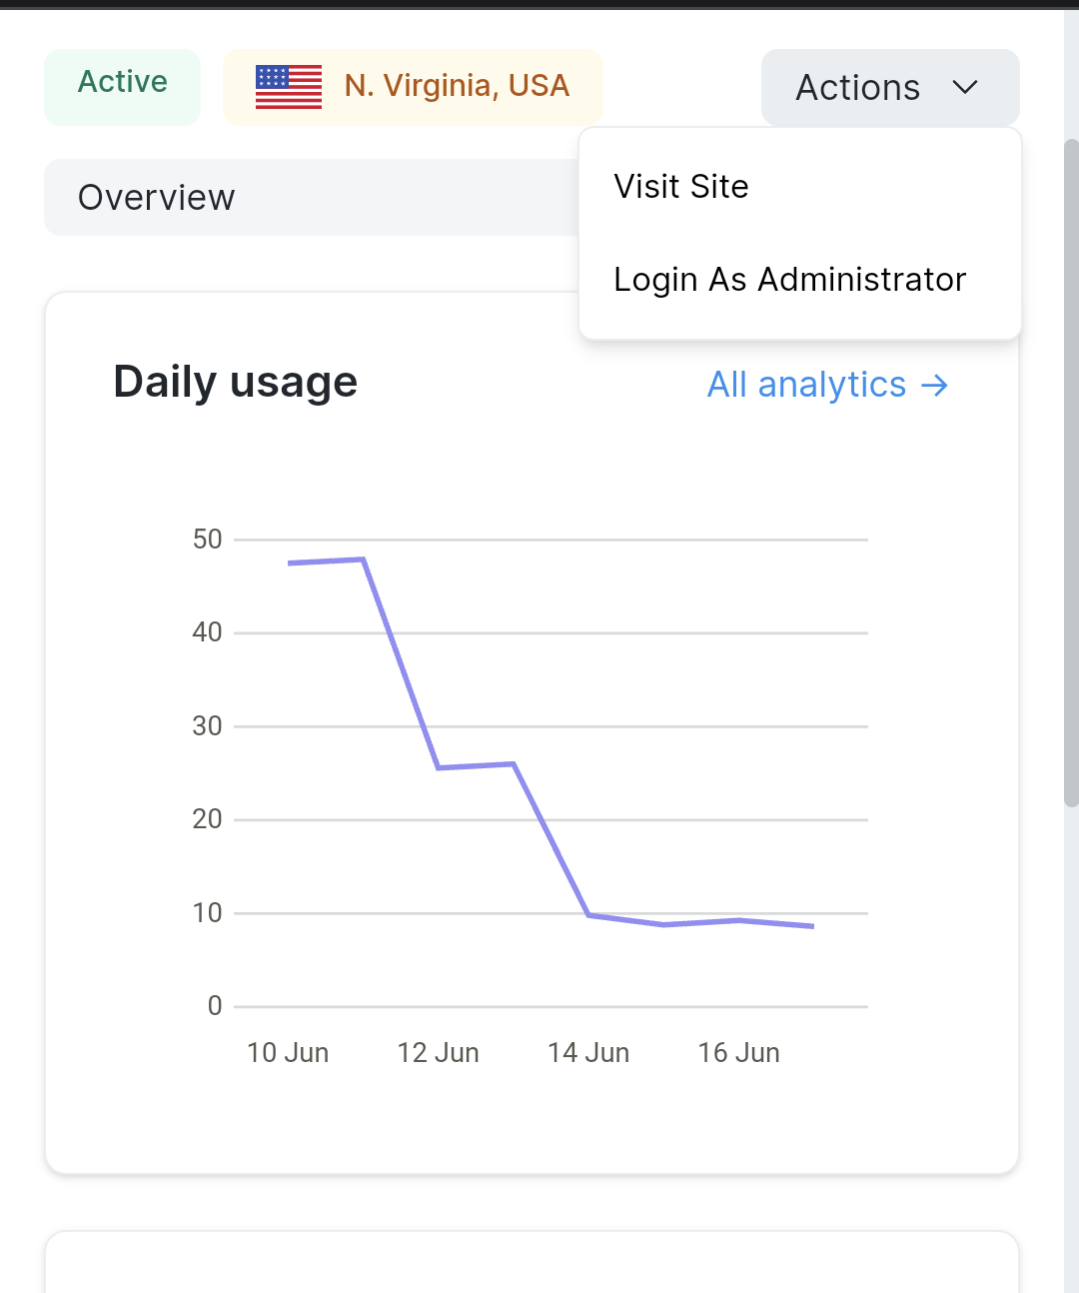
Task: Click the All analytics arrow icon
Action: tap(934, 385)
